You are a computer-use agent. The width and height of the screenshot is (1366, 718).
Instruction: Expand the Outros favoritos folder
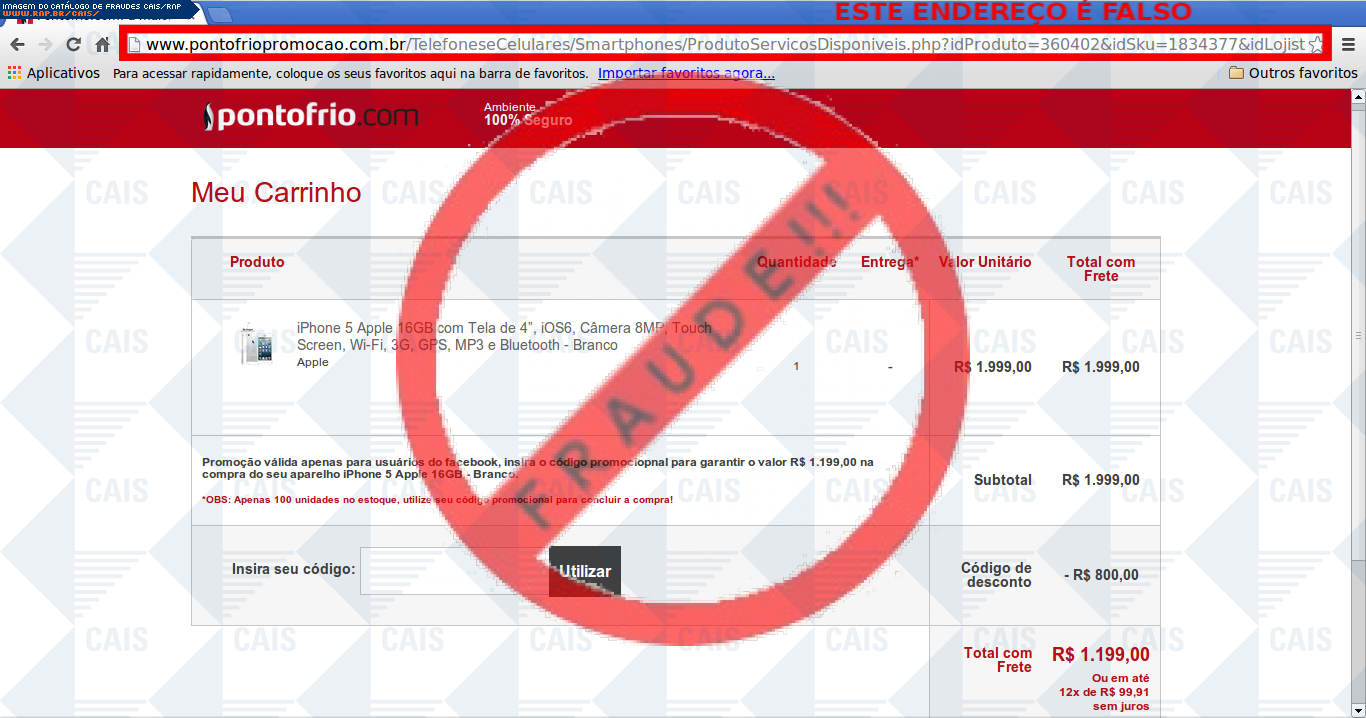(x=1292, y=73)
